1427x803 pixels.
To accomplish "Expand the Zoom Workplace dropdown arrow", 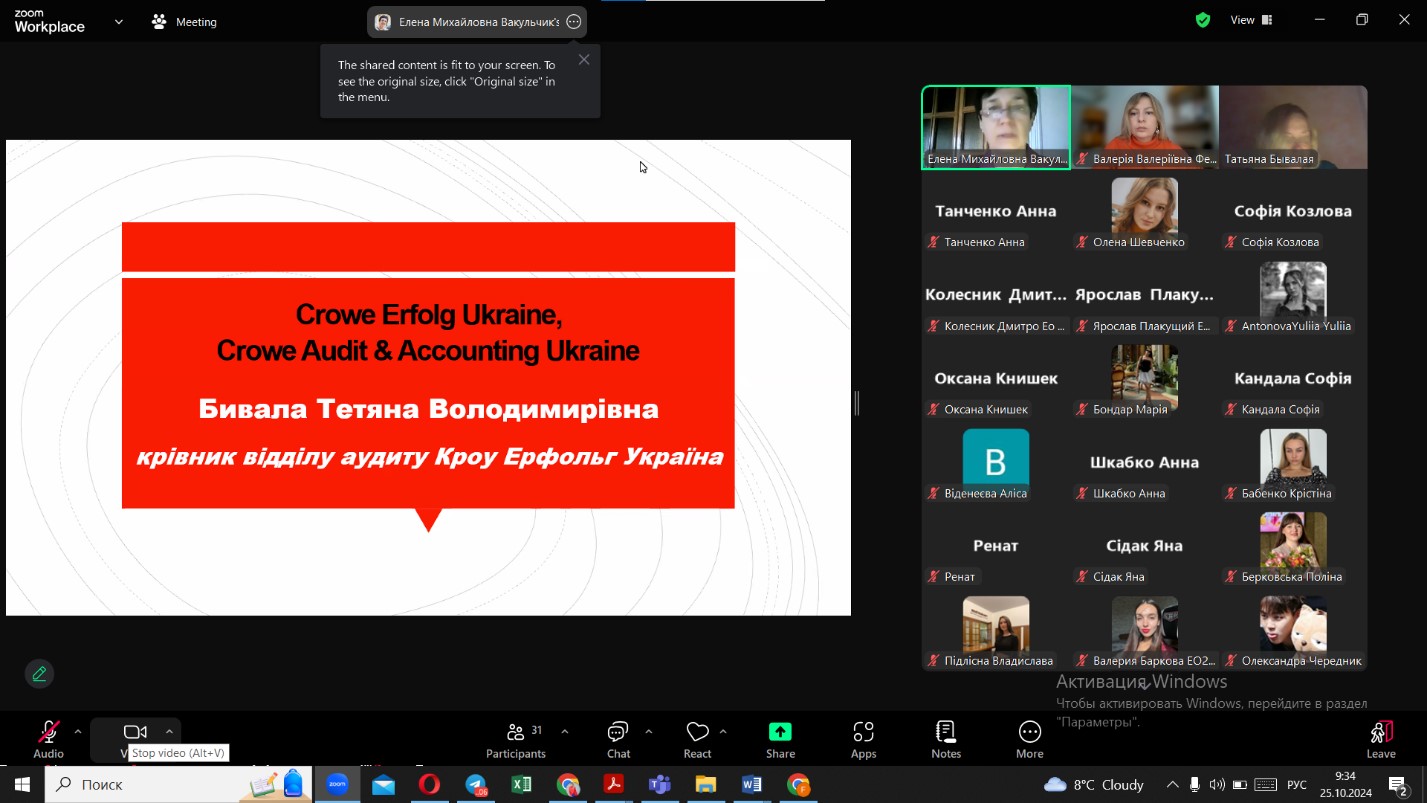I will tap(119, 22).
